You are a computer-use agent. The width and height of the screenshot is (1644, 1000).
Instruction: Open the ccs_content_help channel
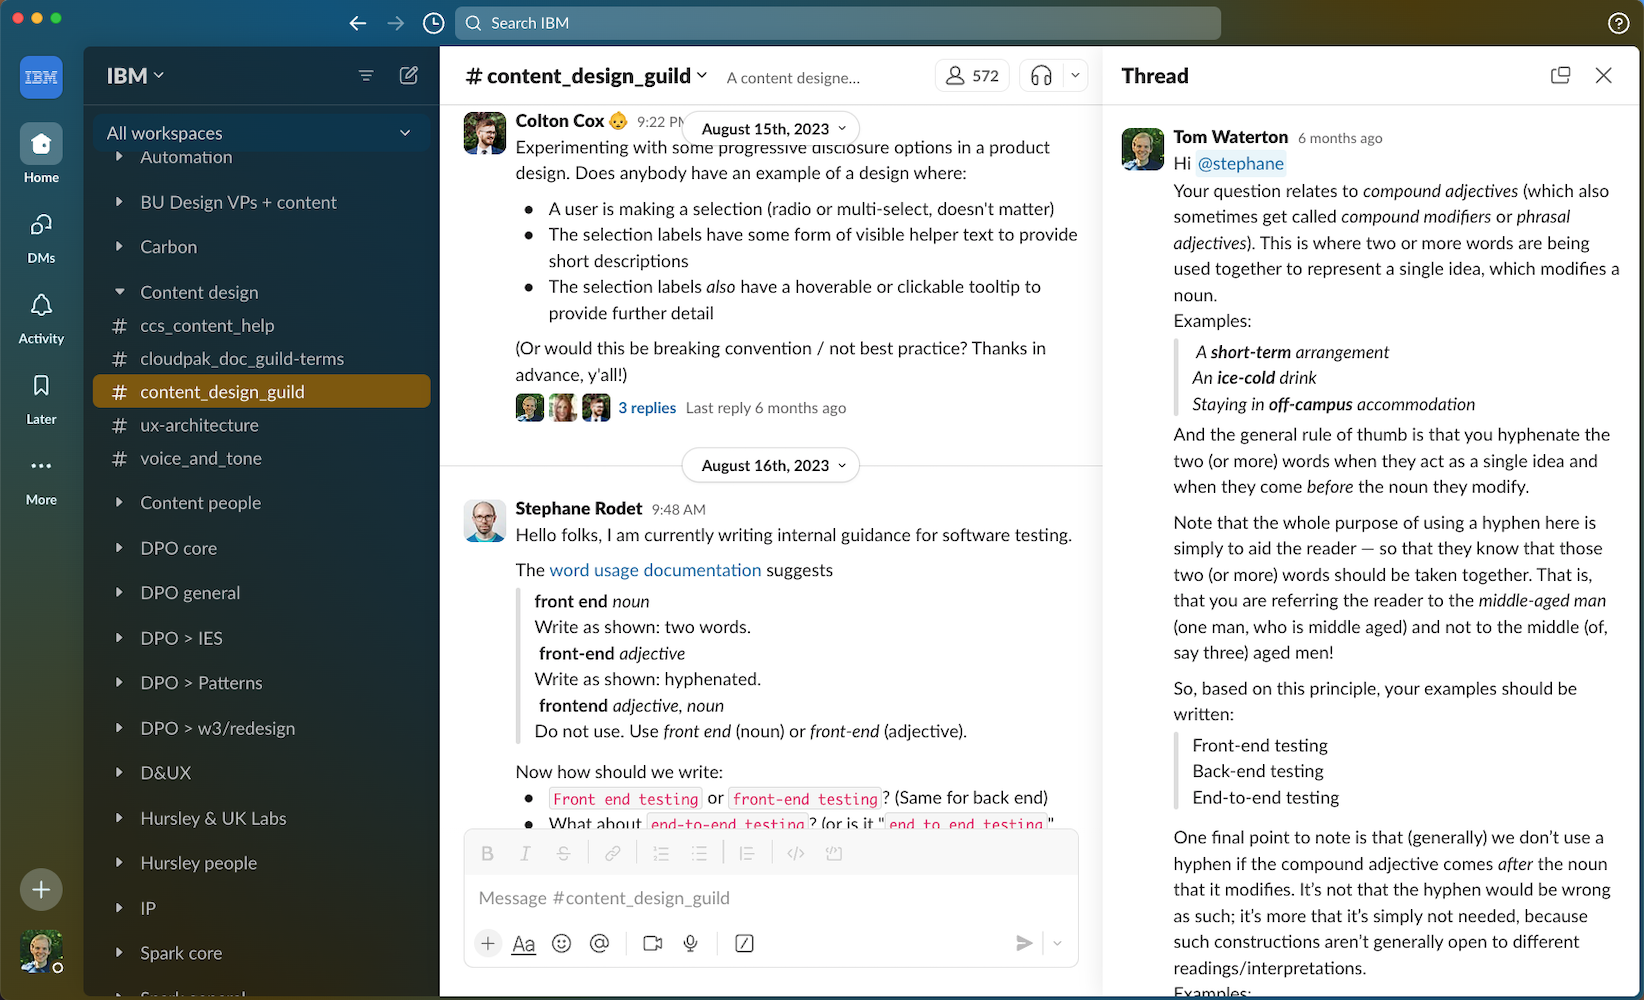coord(261,326)
